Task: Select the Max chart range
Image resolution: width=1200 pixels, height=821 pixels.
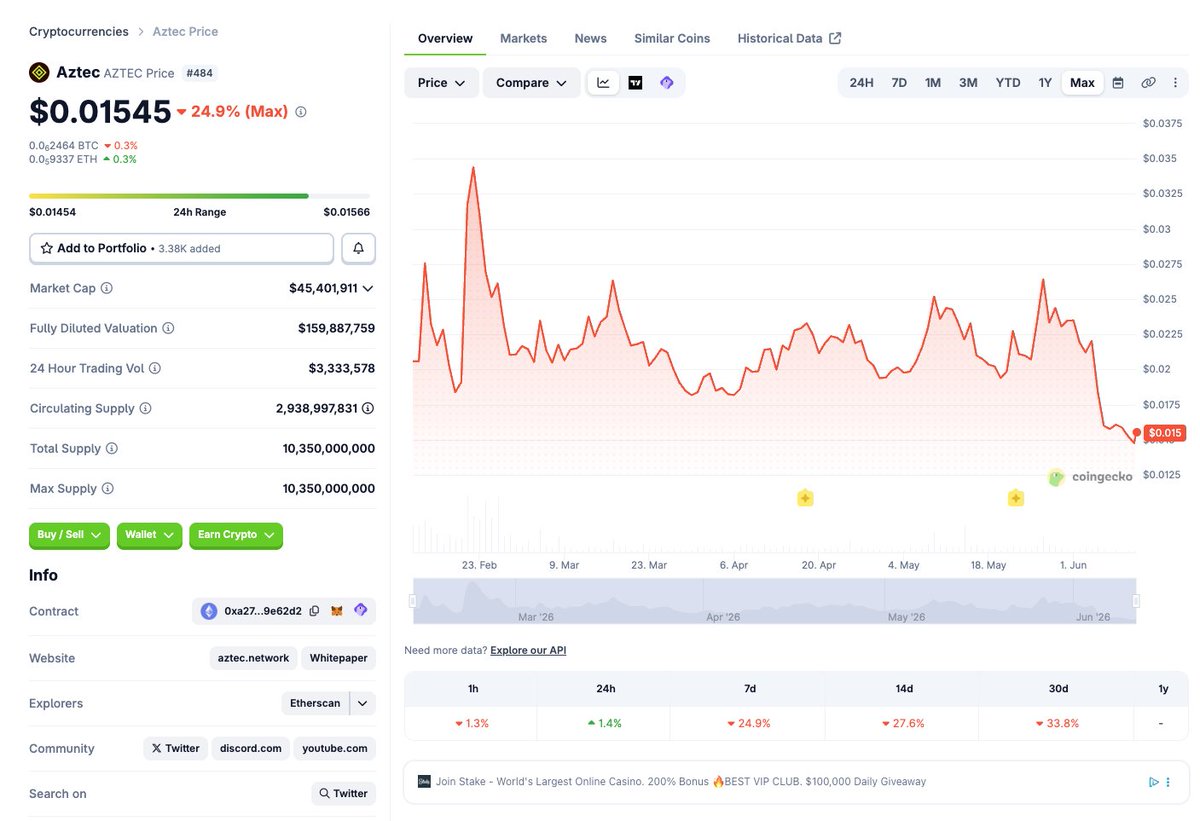Action: 1083,83
